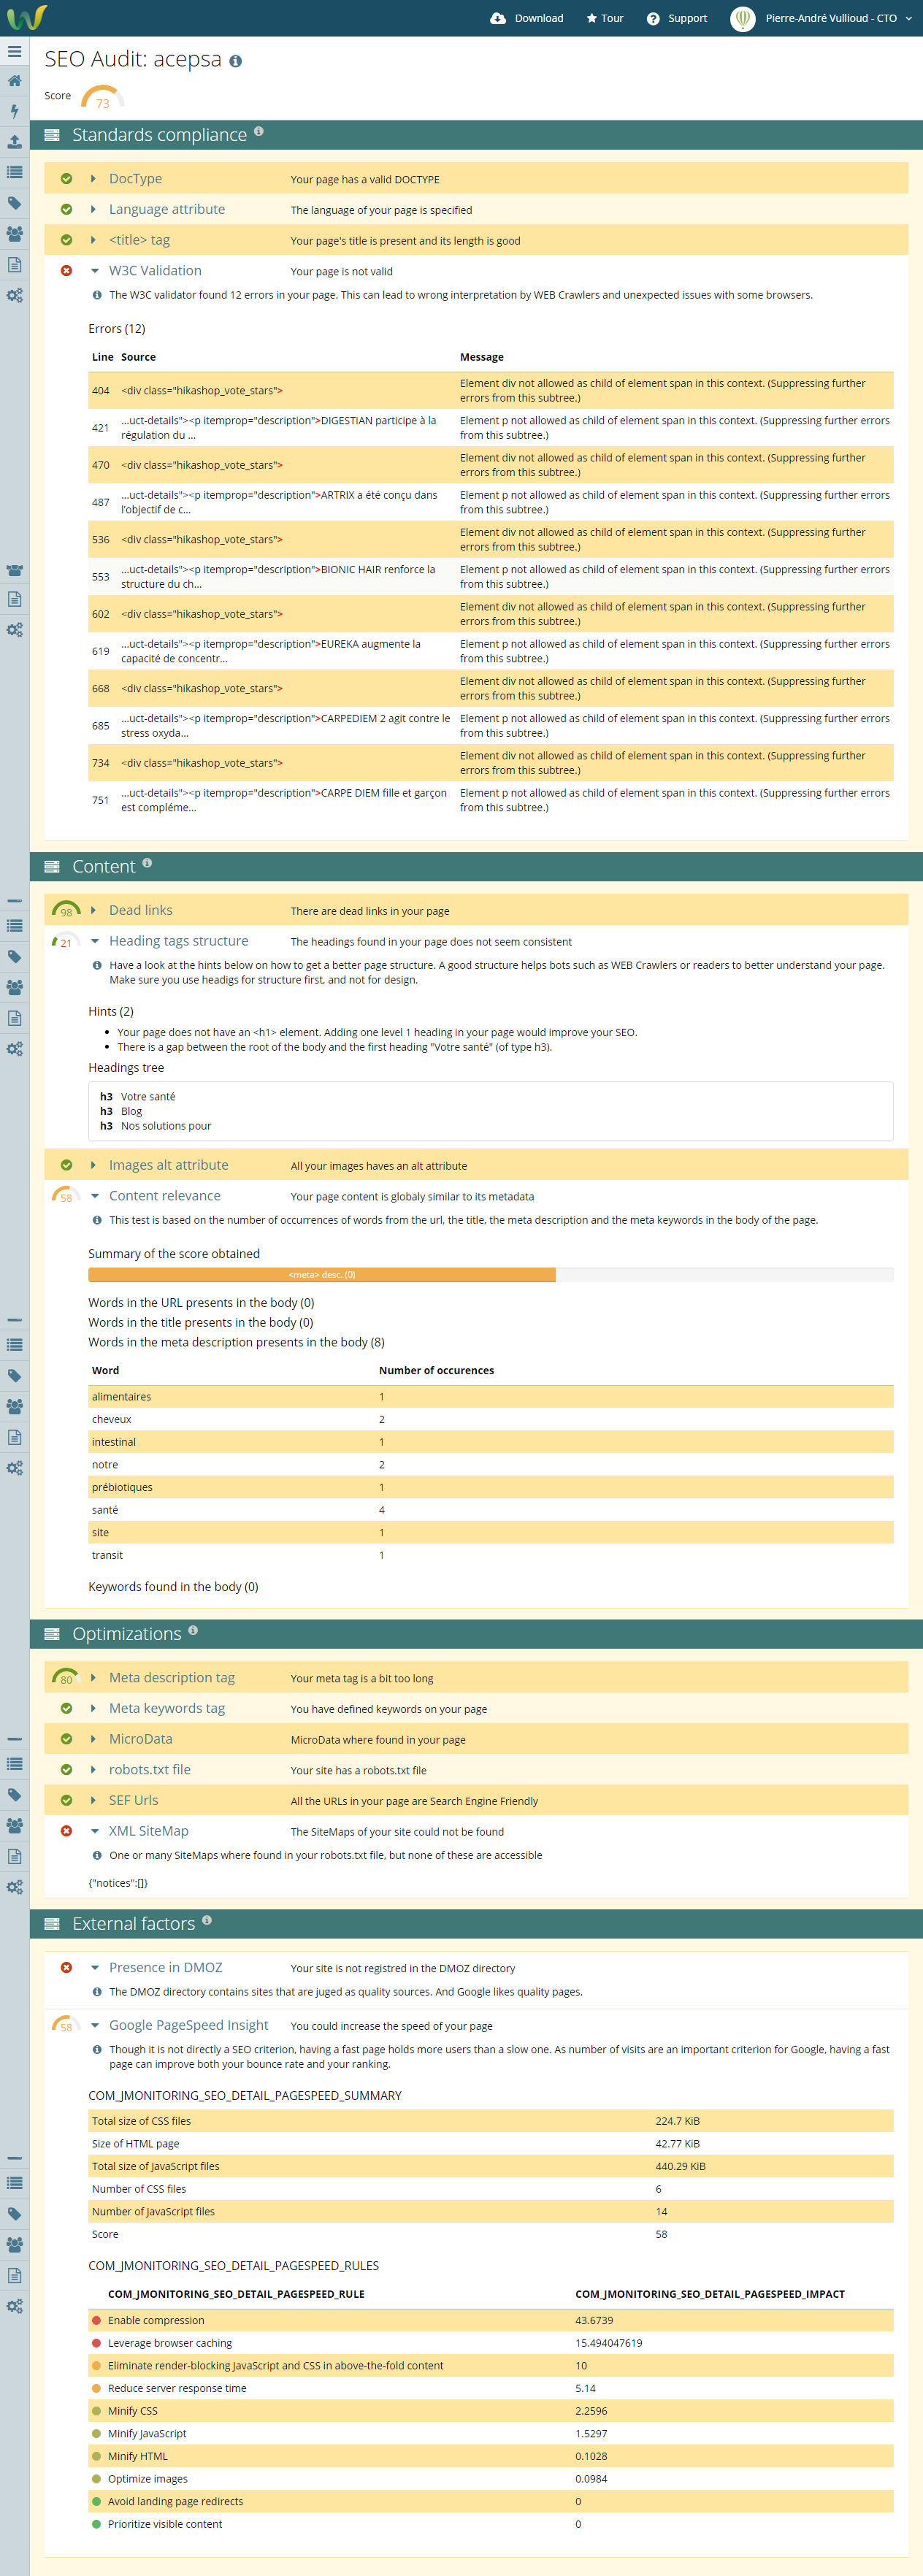Click info icon under Heading tags structure
The width and height of the screenshot is (923, 2576).
coord(97,965)
